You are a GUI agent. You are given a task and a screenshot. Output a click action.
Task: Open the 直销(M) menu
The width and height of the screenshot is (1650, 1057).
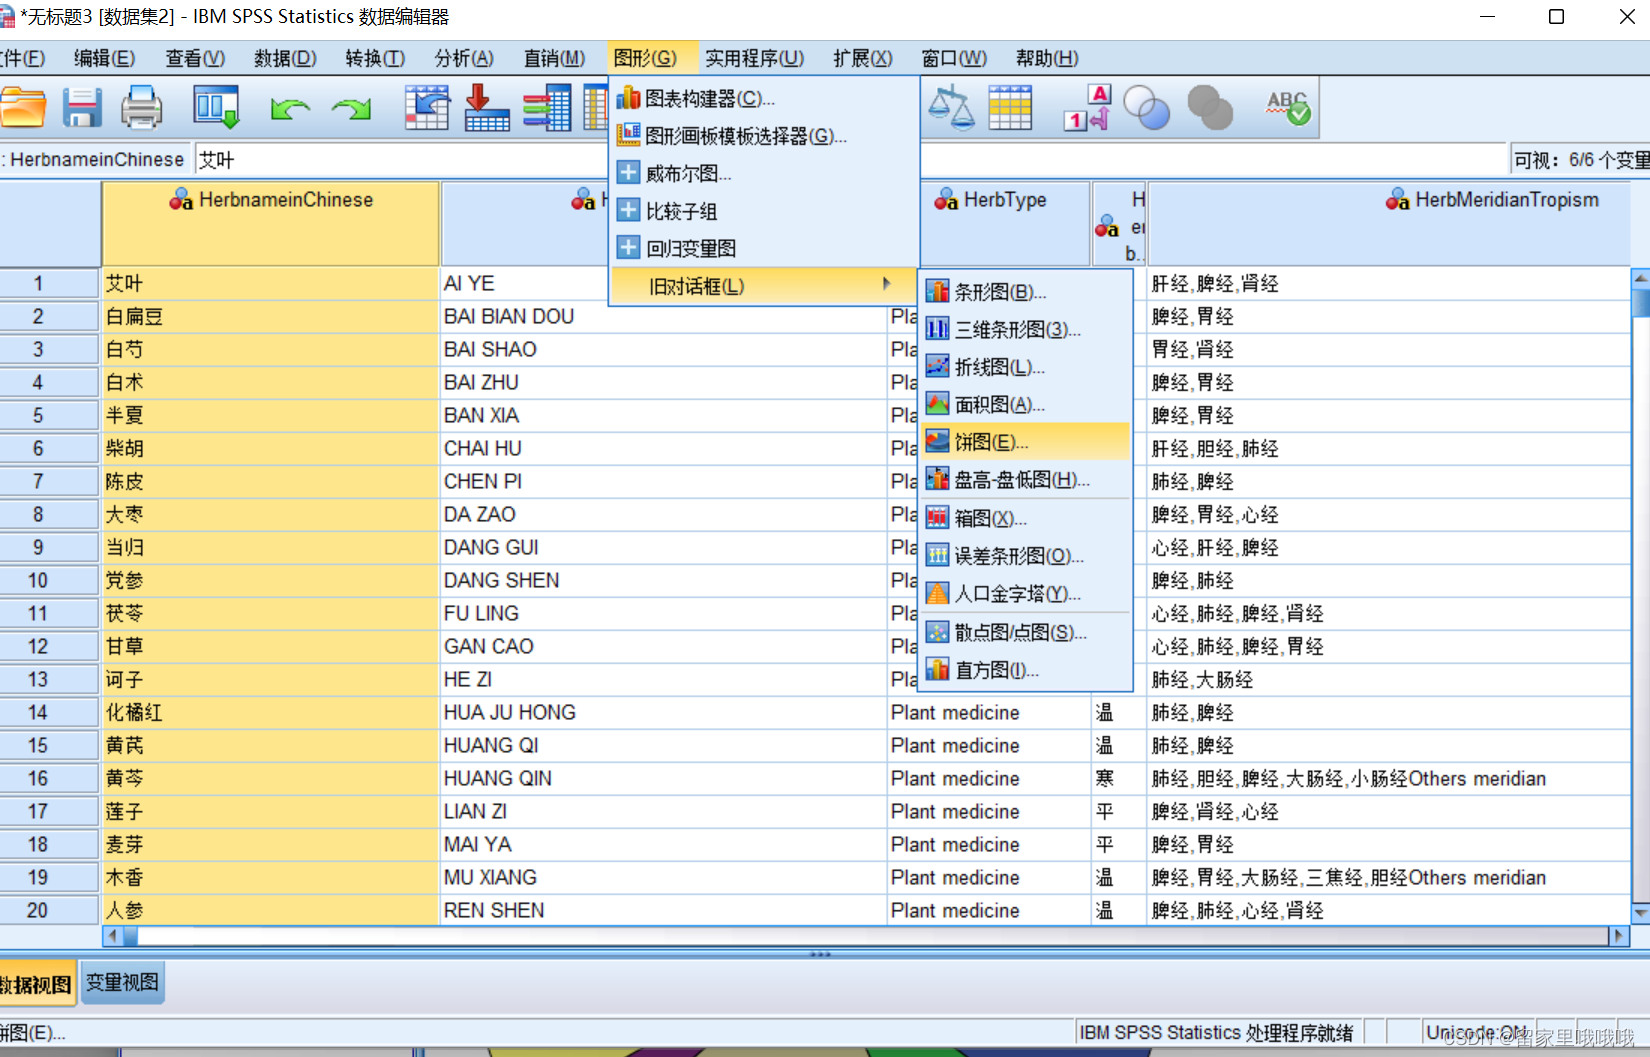[554, 58]
